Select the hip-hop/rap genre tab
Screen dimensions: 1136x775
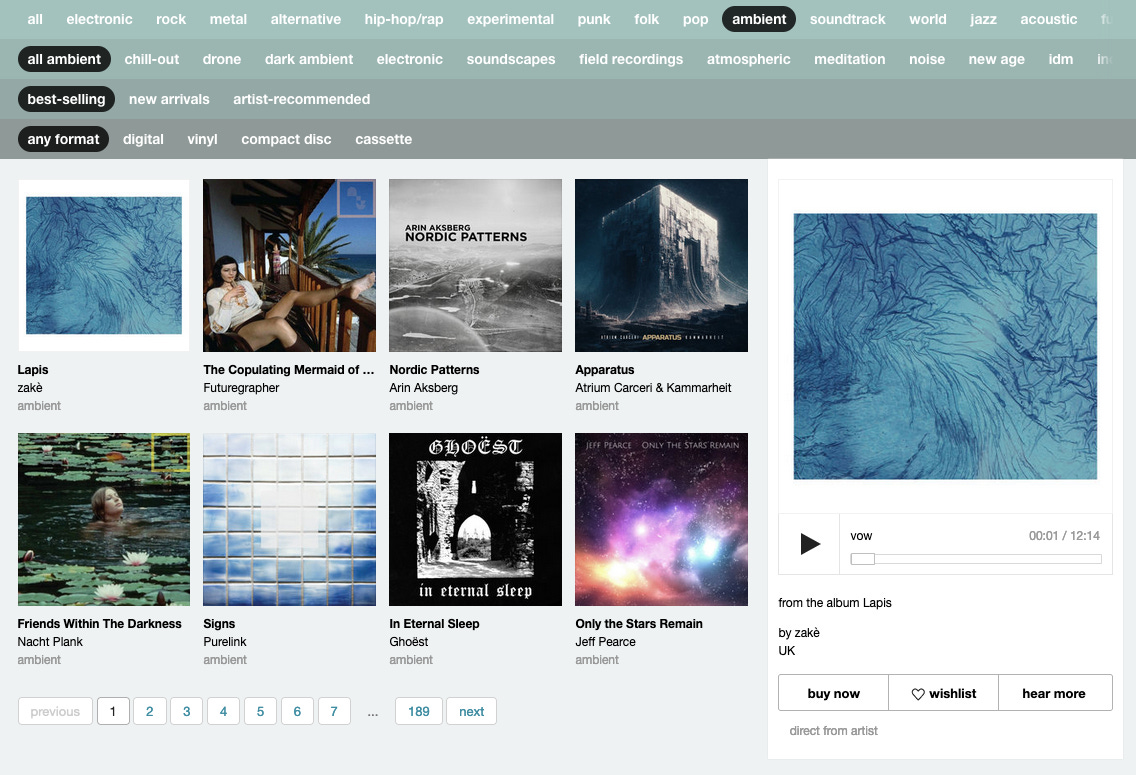[x=404, y=20]
